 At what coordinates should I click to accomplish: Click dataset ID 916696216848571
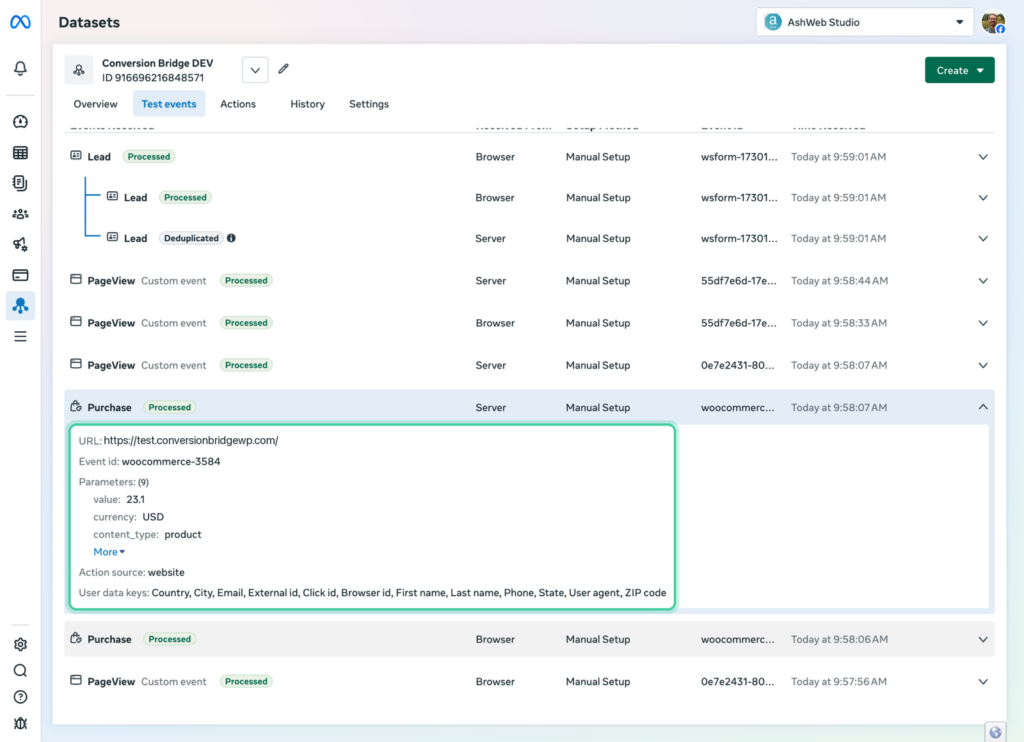[153, 77]
